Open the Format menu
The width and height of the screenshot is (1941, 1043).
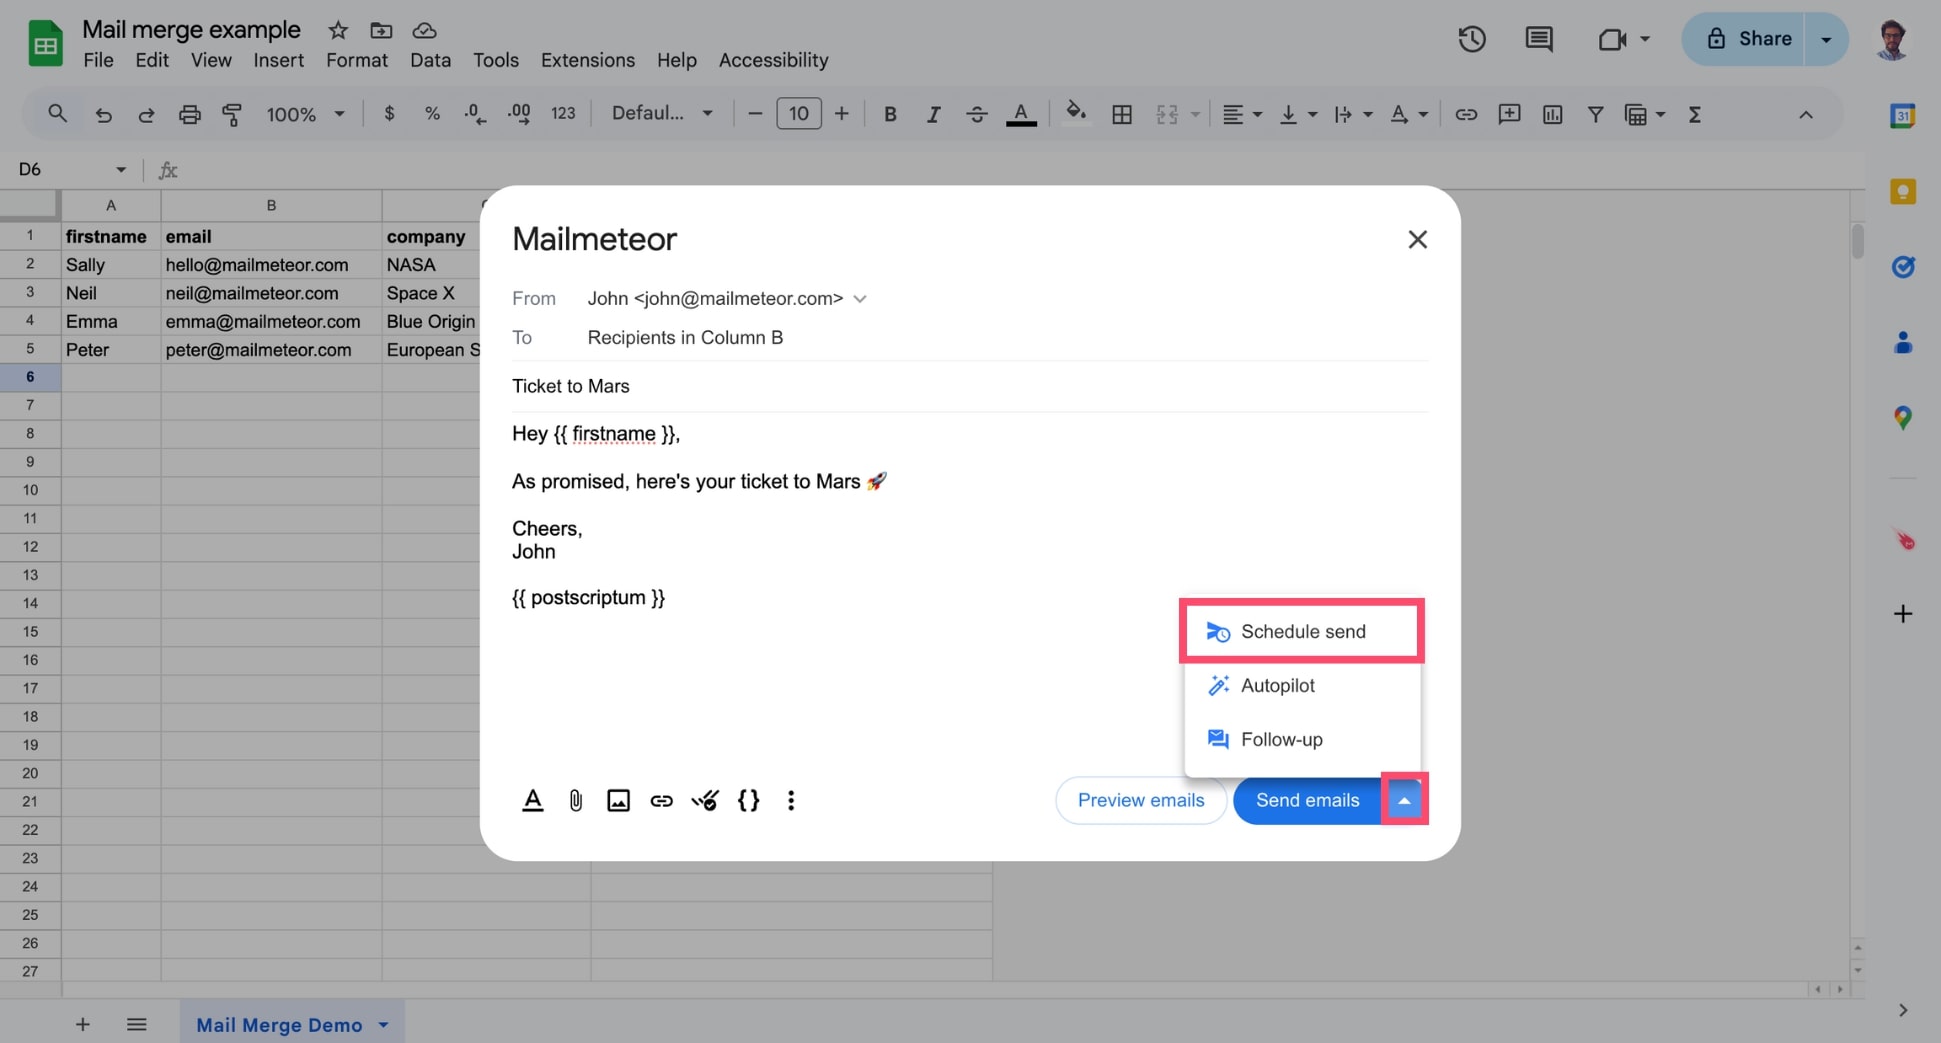tap(356, 60)
